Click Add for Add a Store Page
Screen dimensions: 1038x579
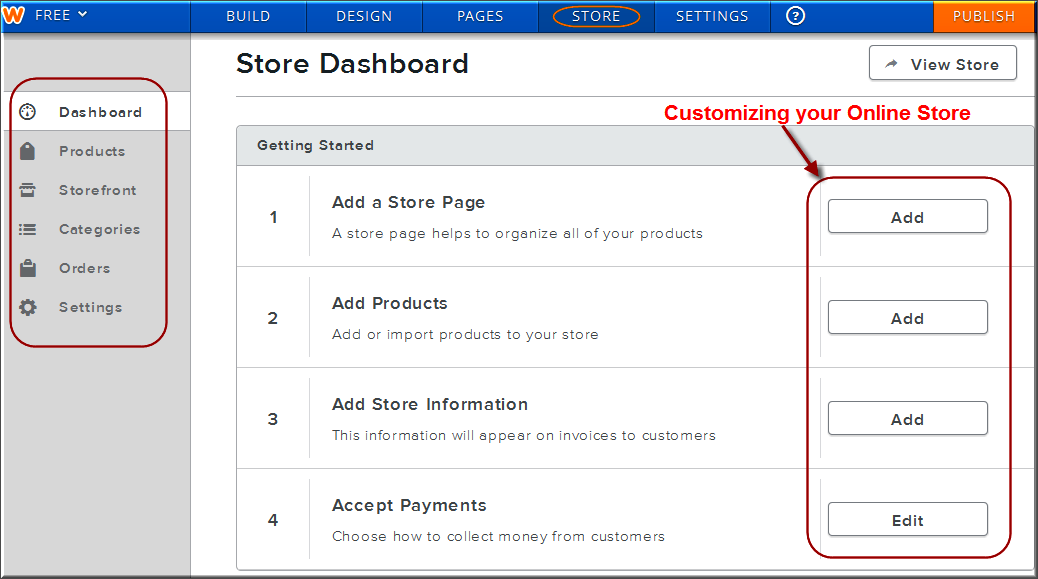tap(907, 217)
